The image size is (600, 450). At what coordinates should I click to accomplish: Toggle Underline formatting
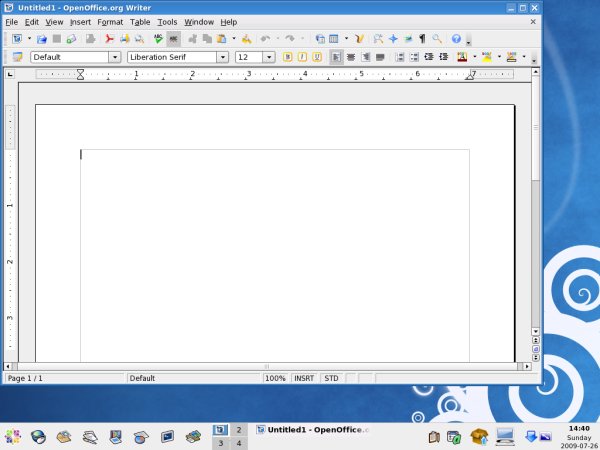(317, 57)
